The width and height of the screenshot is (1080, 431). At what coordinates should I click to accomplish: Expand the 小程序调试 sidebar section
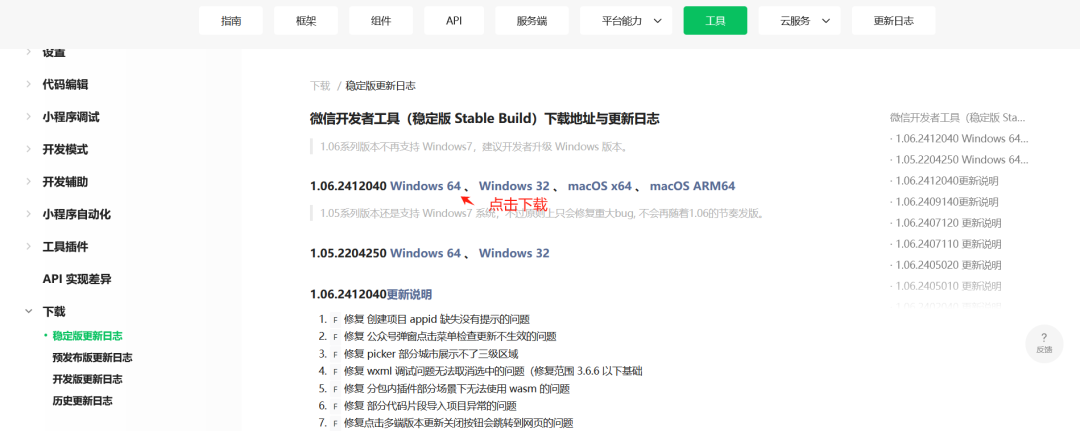click(70, 117)
